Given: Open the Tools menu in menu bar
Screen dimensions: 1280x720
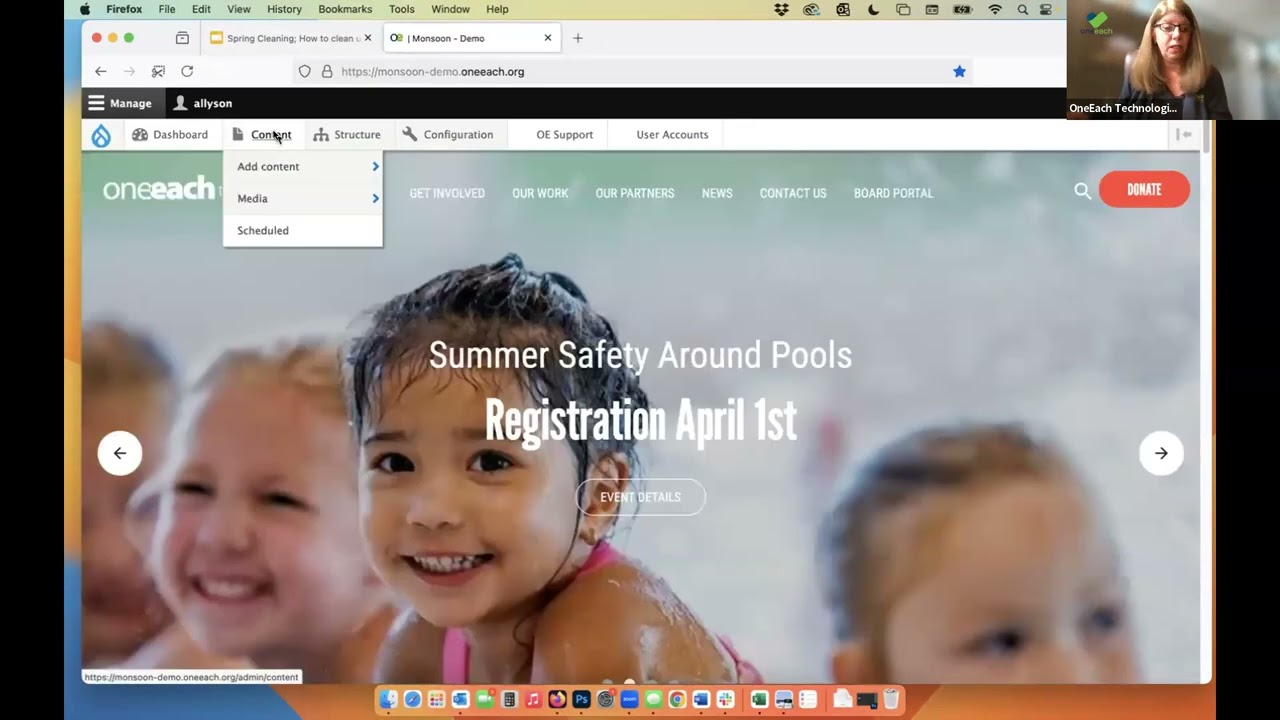Looking at the screenshot, I should (x=402, y=9).
